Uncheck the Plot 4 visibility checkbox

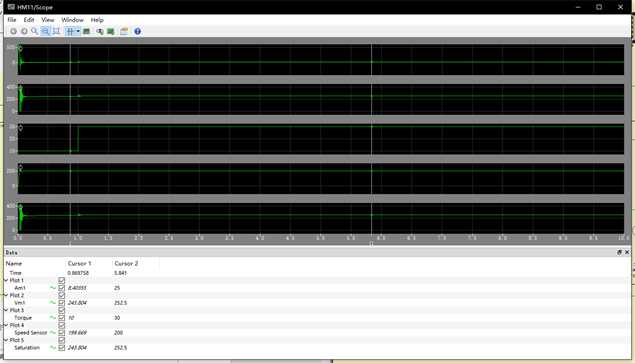point(62,325)
